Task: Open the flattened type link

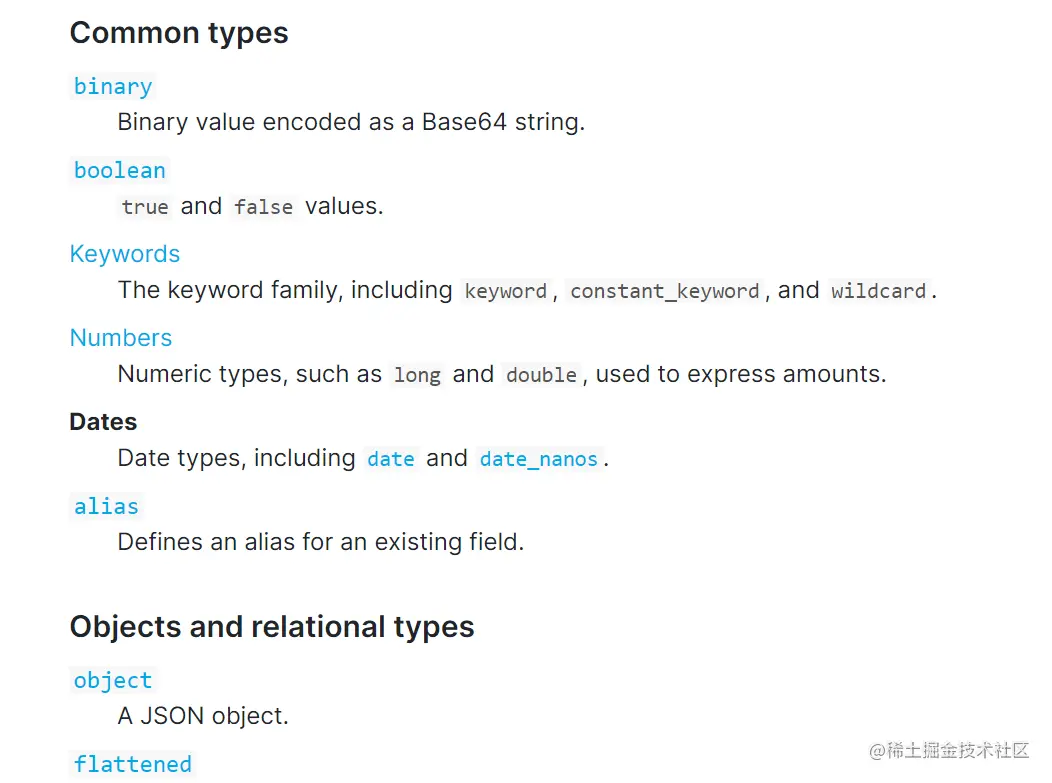Action: click(133, 764)
